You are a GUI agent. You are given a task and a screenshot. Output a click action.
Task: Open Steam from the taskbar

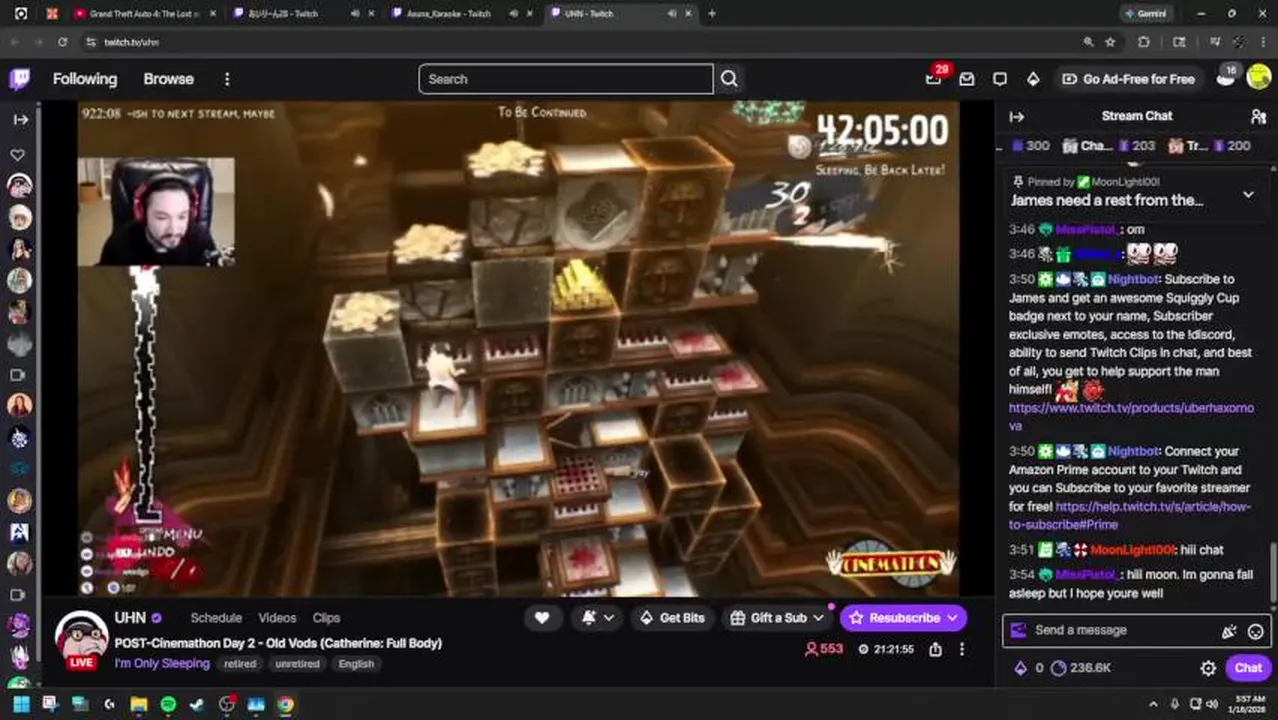tap(197, 705)
